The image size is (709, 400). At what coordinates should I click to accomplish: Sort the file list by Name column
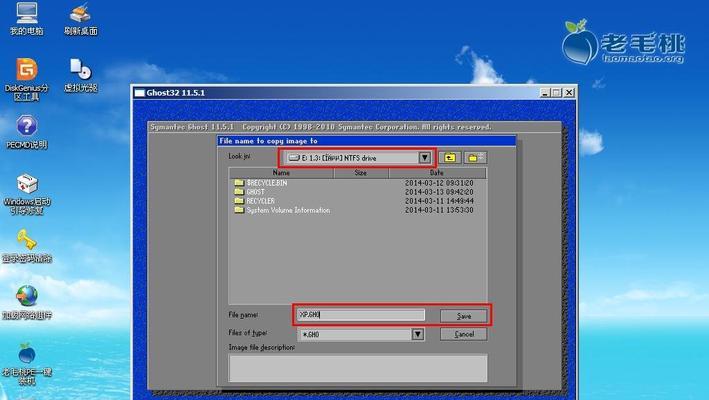pos(281,173)
